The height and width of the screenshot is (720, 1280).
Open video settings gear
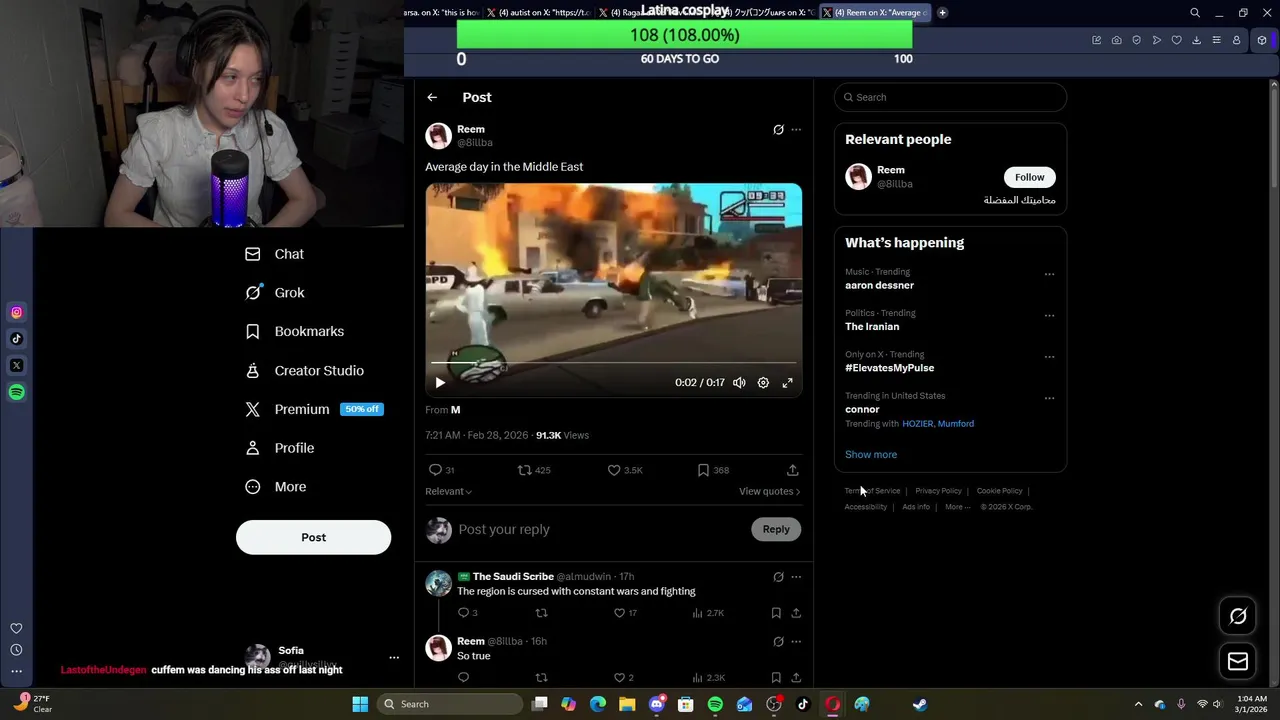point(763,382)
